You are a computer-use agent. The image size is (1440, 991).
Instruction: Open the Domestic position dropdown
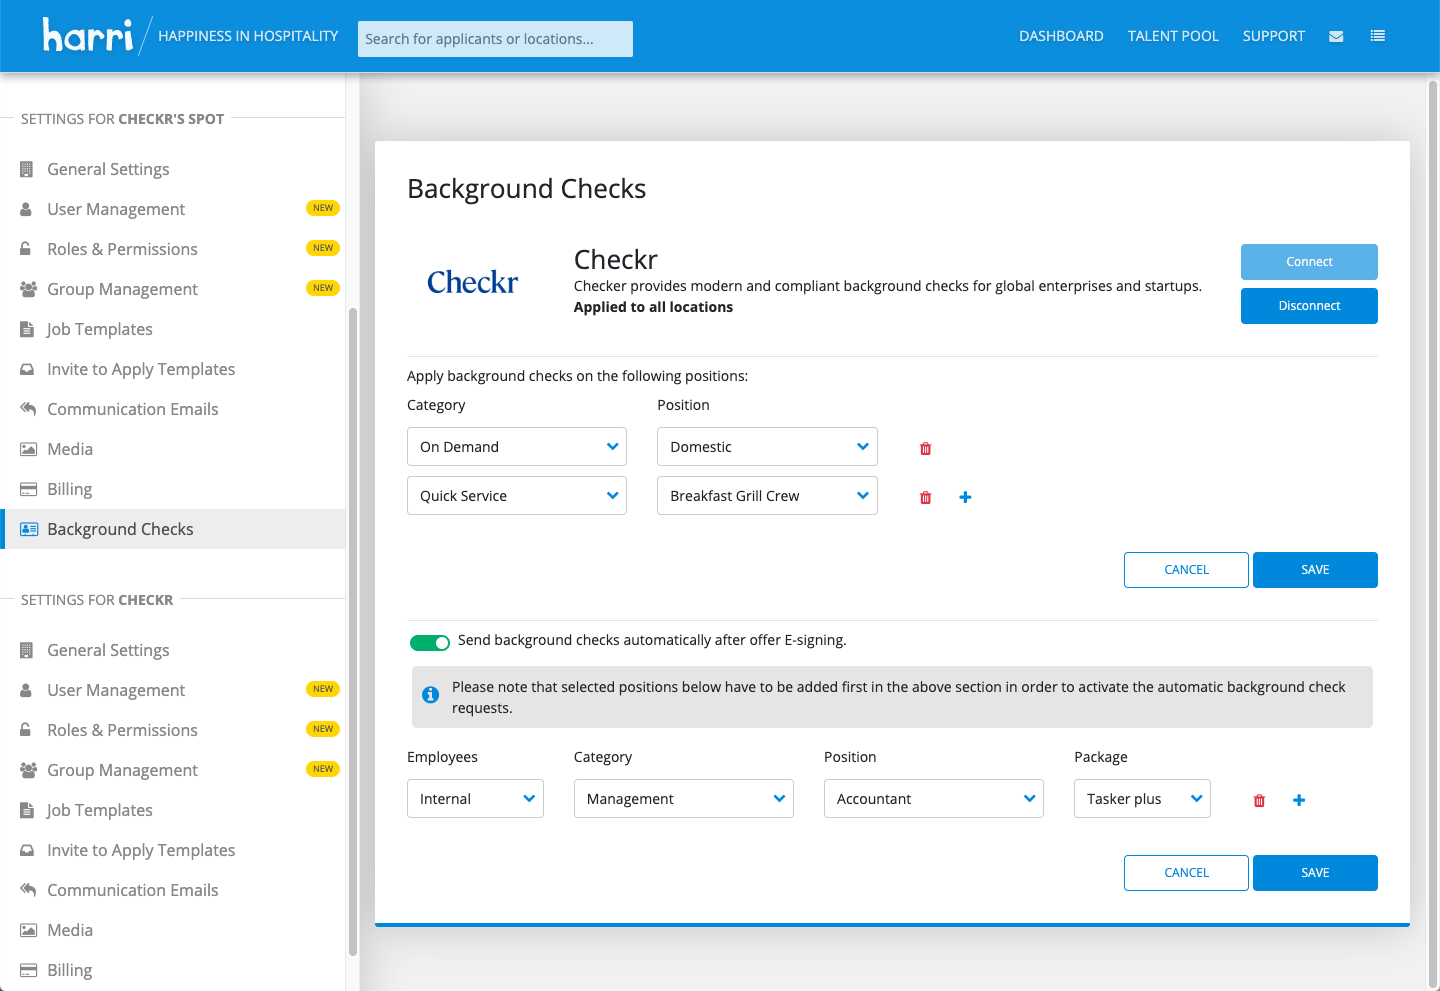tap(767, 447)
